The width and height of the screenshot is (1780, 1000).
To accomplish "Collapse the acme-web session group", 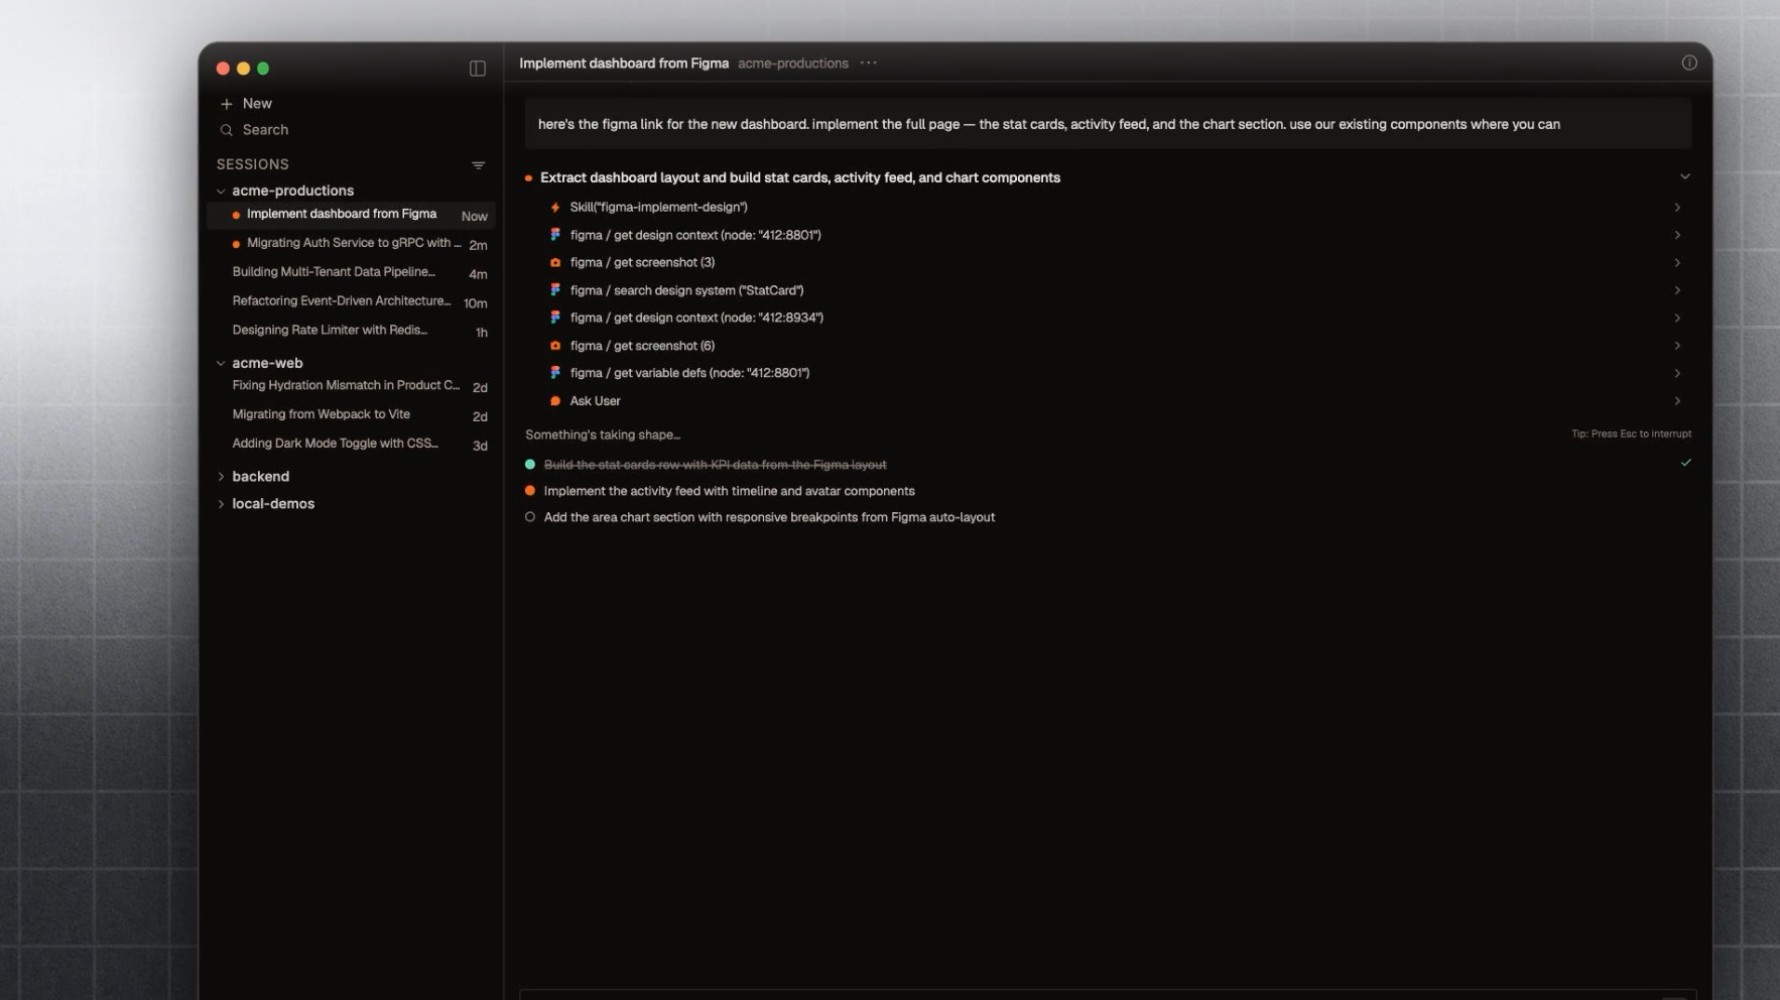I will point(221,363).
